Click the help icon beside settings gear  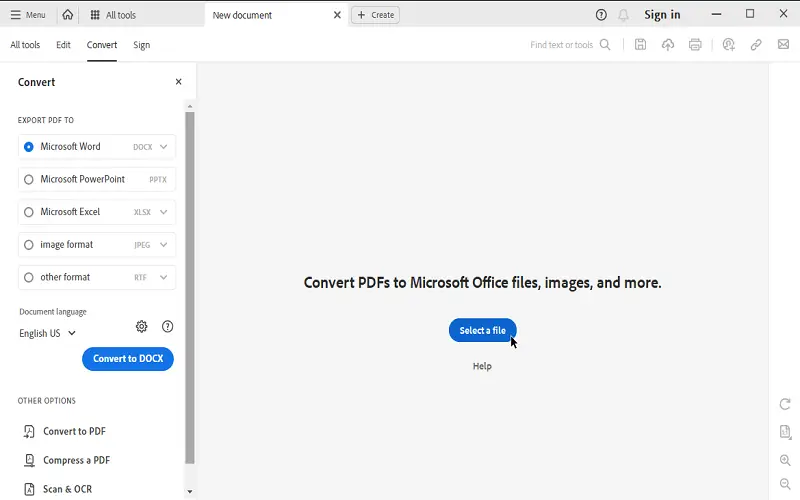[x=167, y=327]
